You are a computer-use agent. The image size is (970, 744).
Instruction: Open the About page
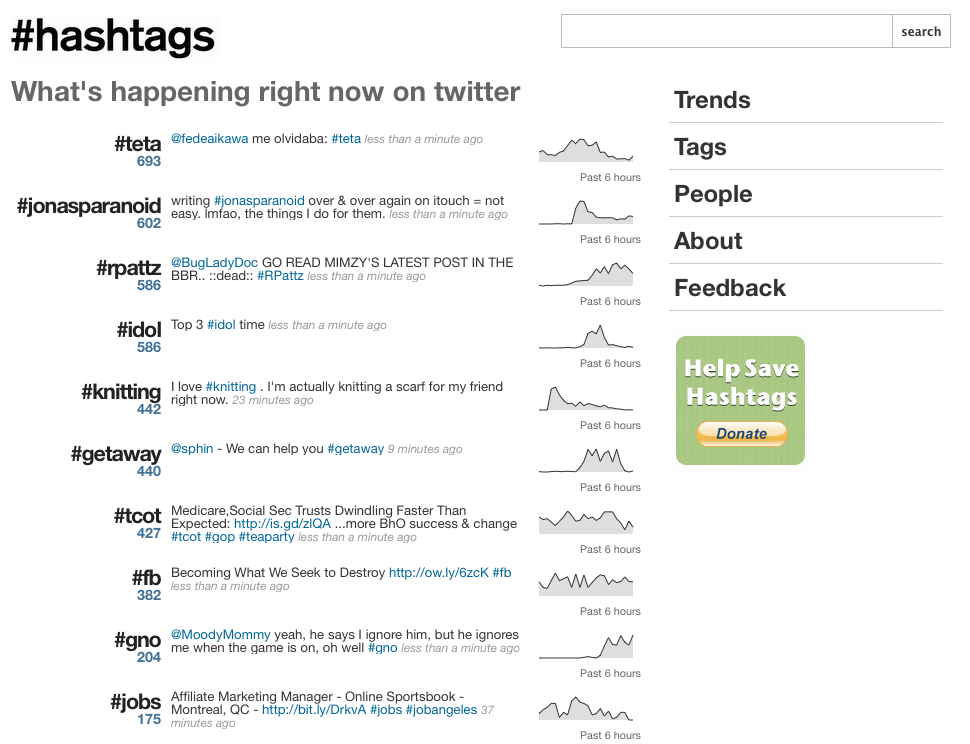[708, 241]
